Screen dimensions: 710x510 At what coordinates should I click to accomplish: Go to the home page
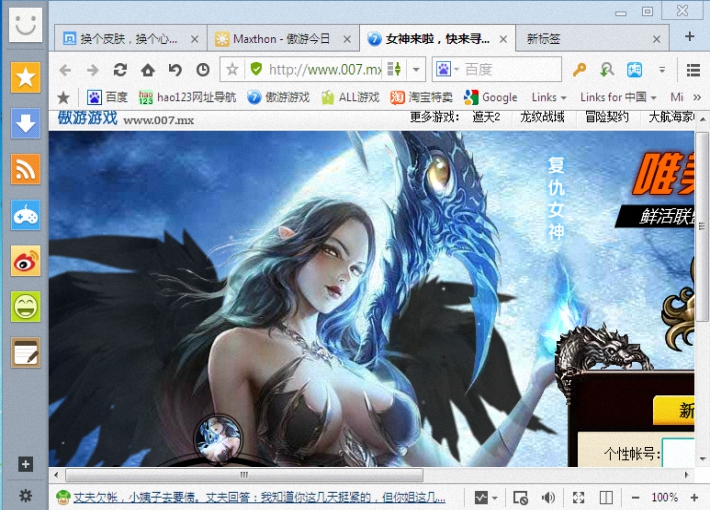click(148, 70)
